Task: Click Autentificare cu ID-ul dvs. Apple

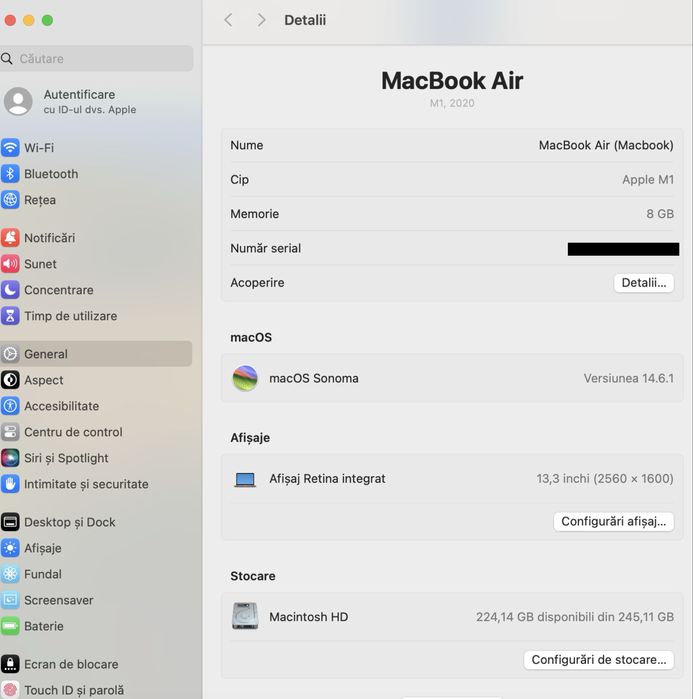Action: 90,102
